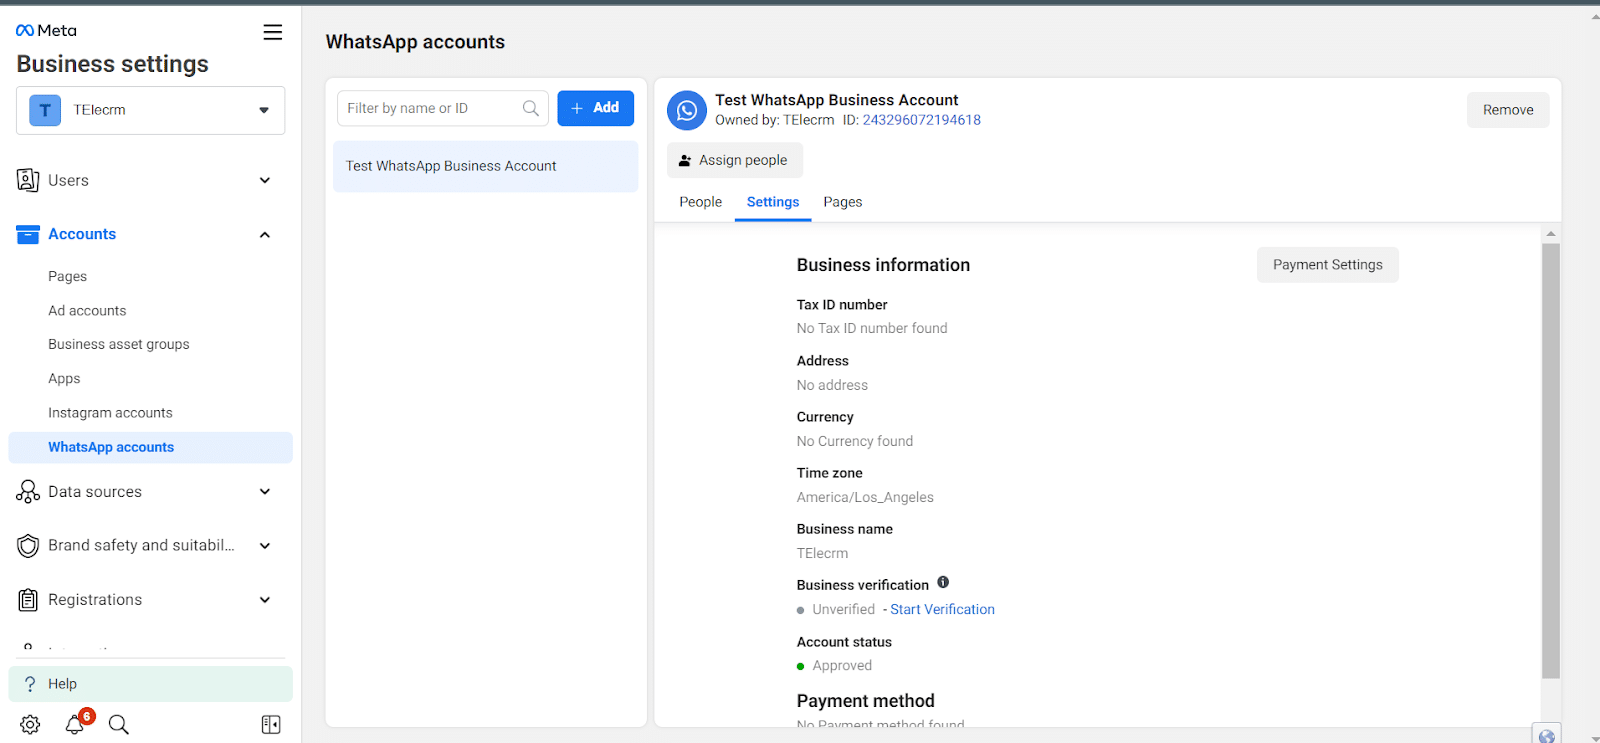Viewport: 1600px width, 743px height.
Task: Open Instagram accounts in the sidebar
Action: tap(110, 413)
